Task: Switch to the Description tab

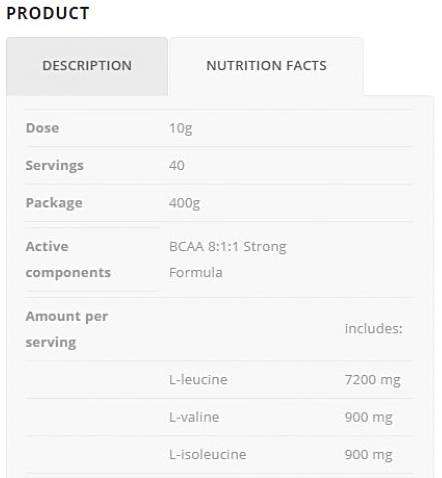Action: click(x=87, y=66)
